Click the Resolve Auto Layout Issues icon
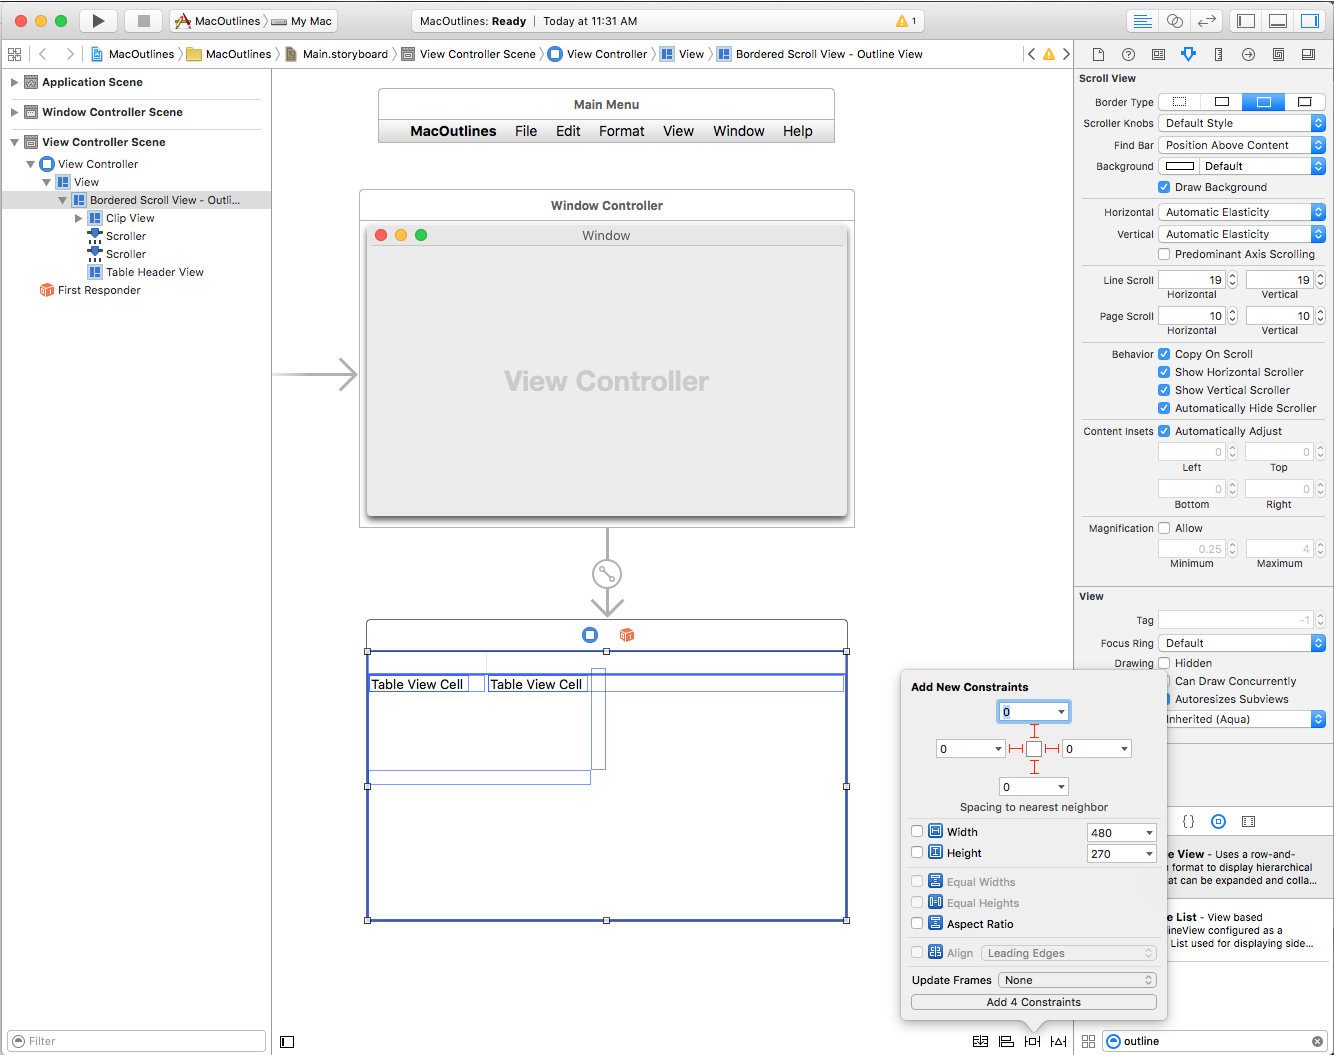The height and width of the screenshot is (1055, 1334). click(x=1059, y=1041)
